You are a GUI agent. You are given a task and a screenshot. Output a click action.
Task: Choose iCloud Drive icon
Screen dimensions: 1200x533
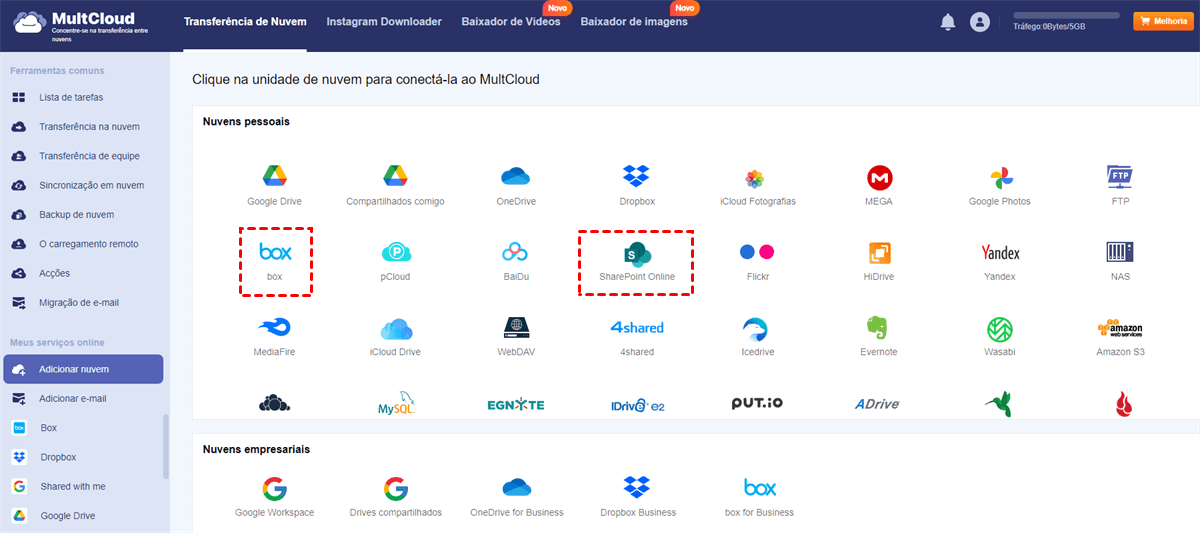[x=395, y=328]
